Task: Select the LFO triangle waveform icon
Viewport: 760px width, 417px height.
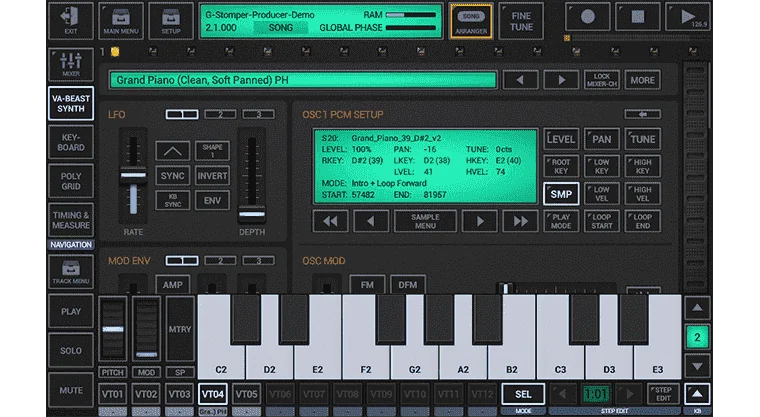Action: 173,151
